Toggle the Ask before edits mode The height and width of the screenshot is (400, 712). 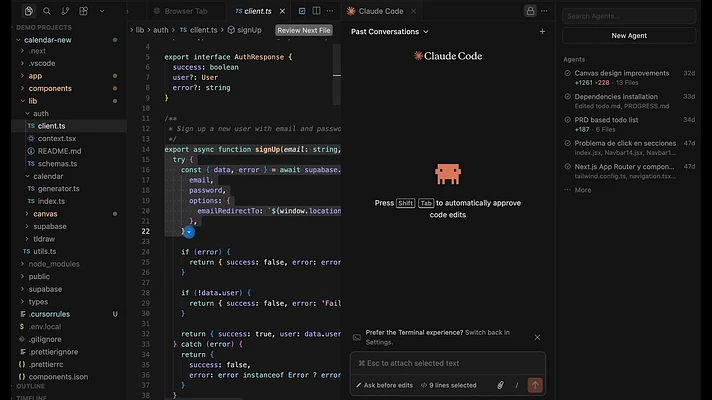tap(384, 385)
